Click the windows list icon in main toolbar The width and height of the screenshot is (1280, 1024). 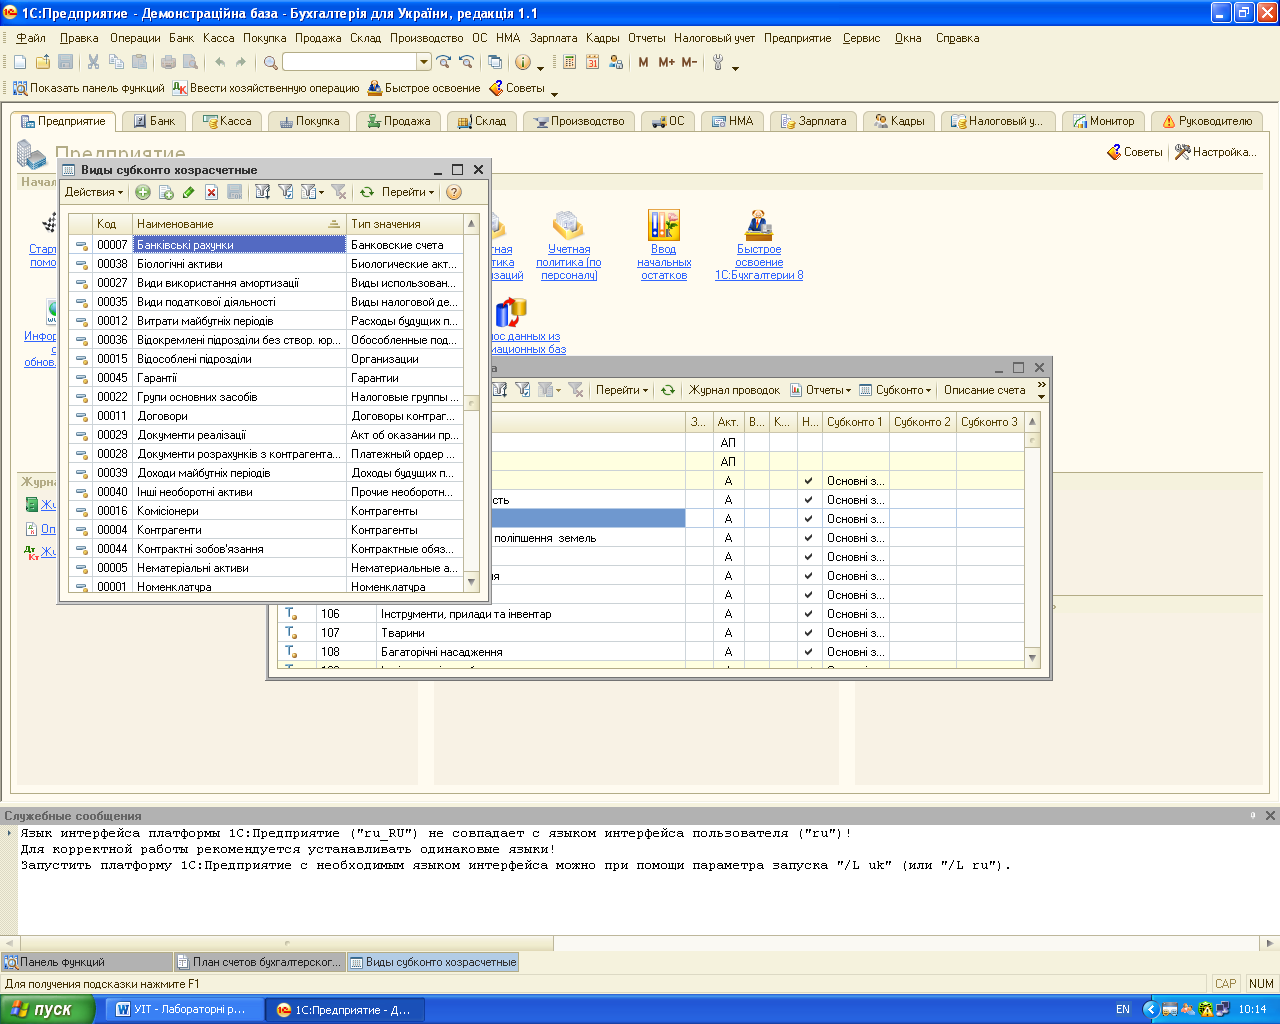pos(494,62)
